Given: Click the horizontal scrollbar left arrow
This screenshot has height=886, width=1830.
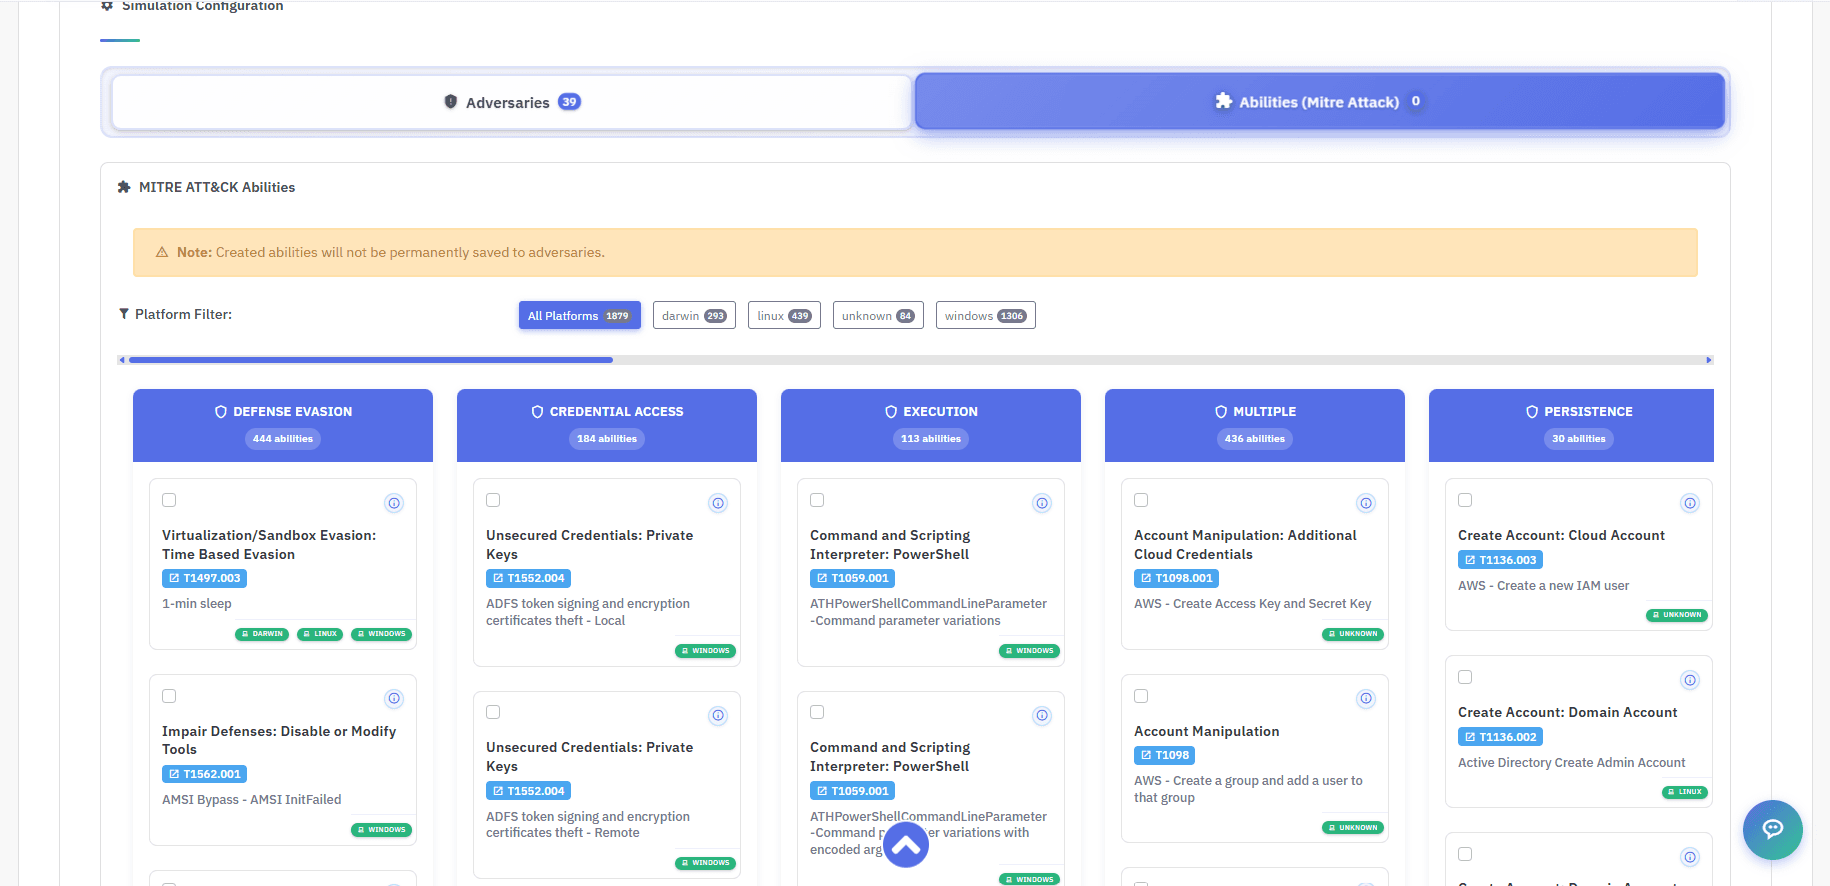Looking at the screenshot, I should click(121, 360).
